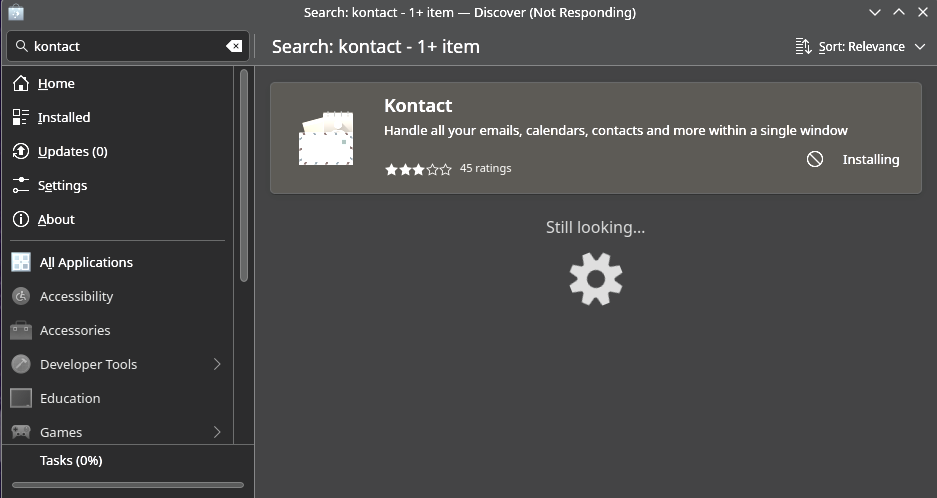
Task: Click the Installed apps icon
Action: click(21, 118)
